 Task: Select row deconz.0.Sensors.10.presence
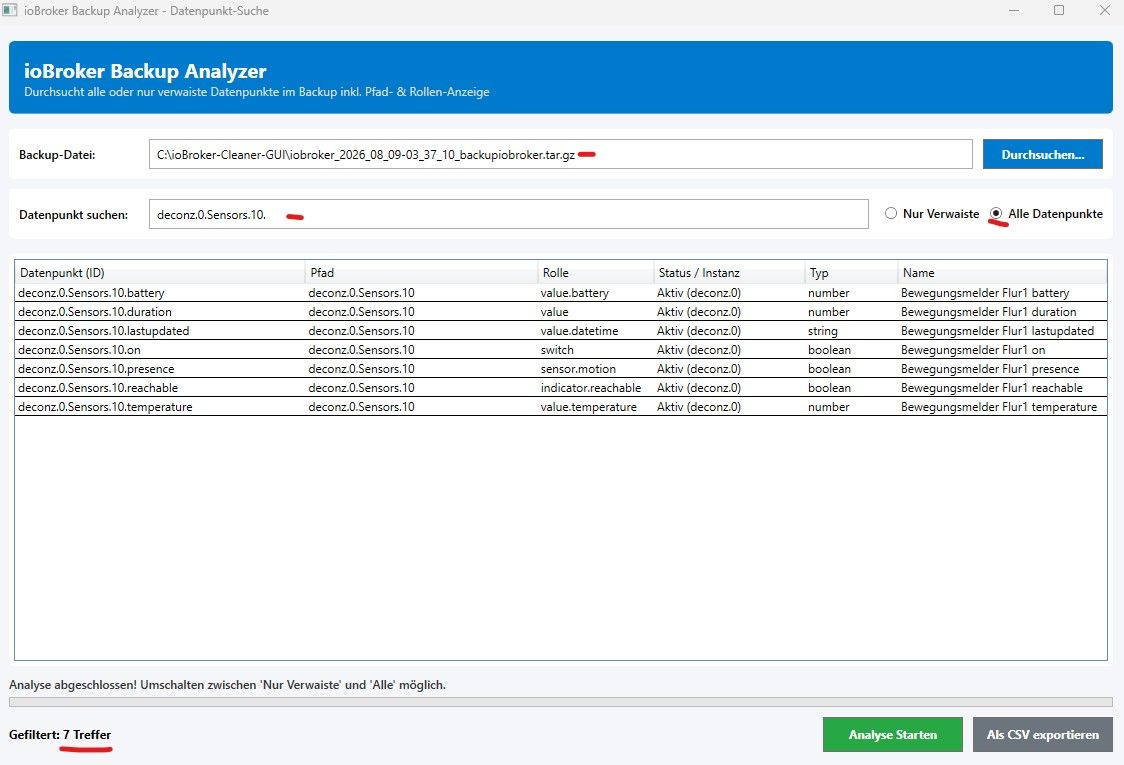pyautogui.click(x=561, y=369)
